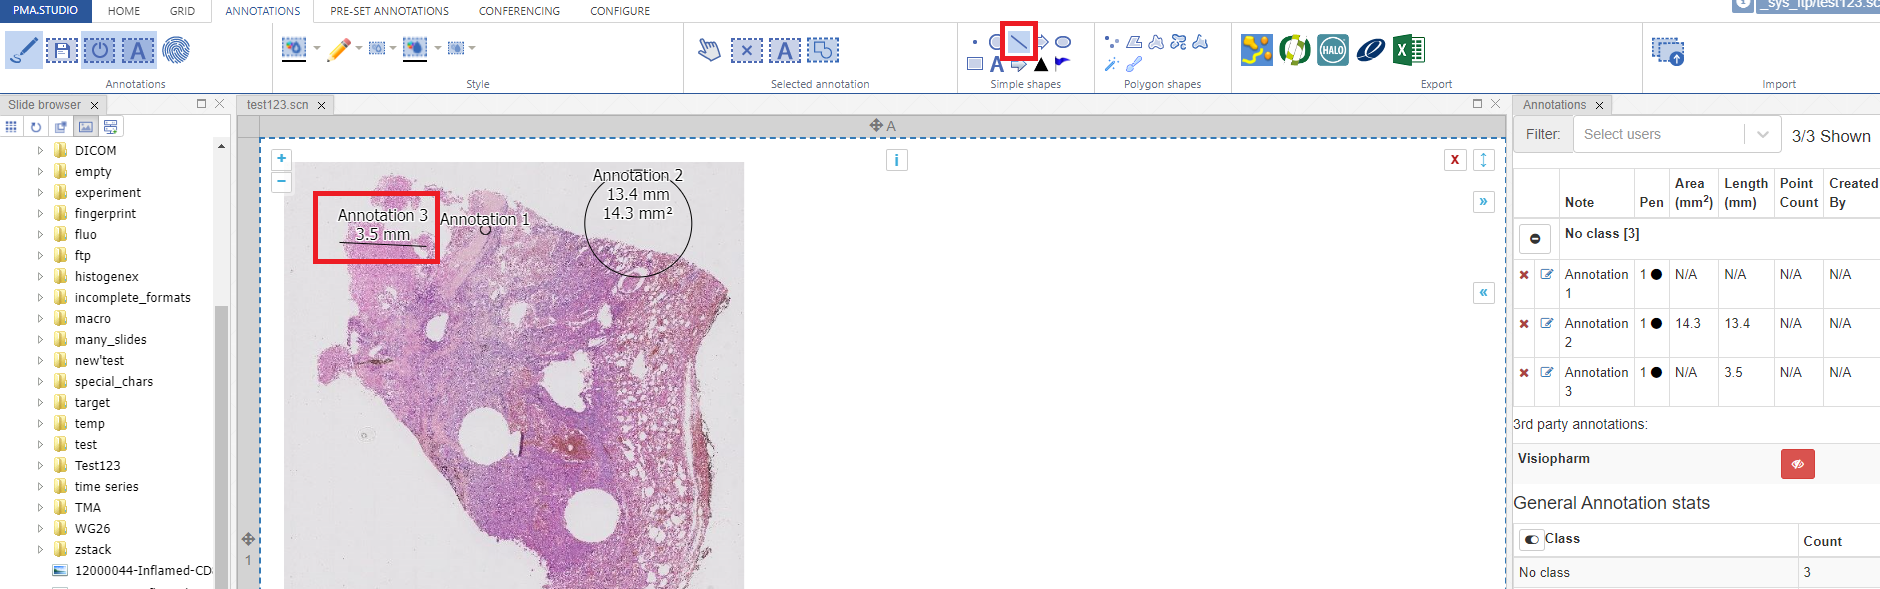The height and width of the screenshot is (589, 1880).
Task: Edit Annotation 3 in the list
Action: 1546,372
